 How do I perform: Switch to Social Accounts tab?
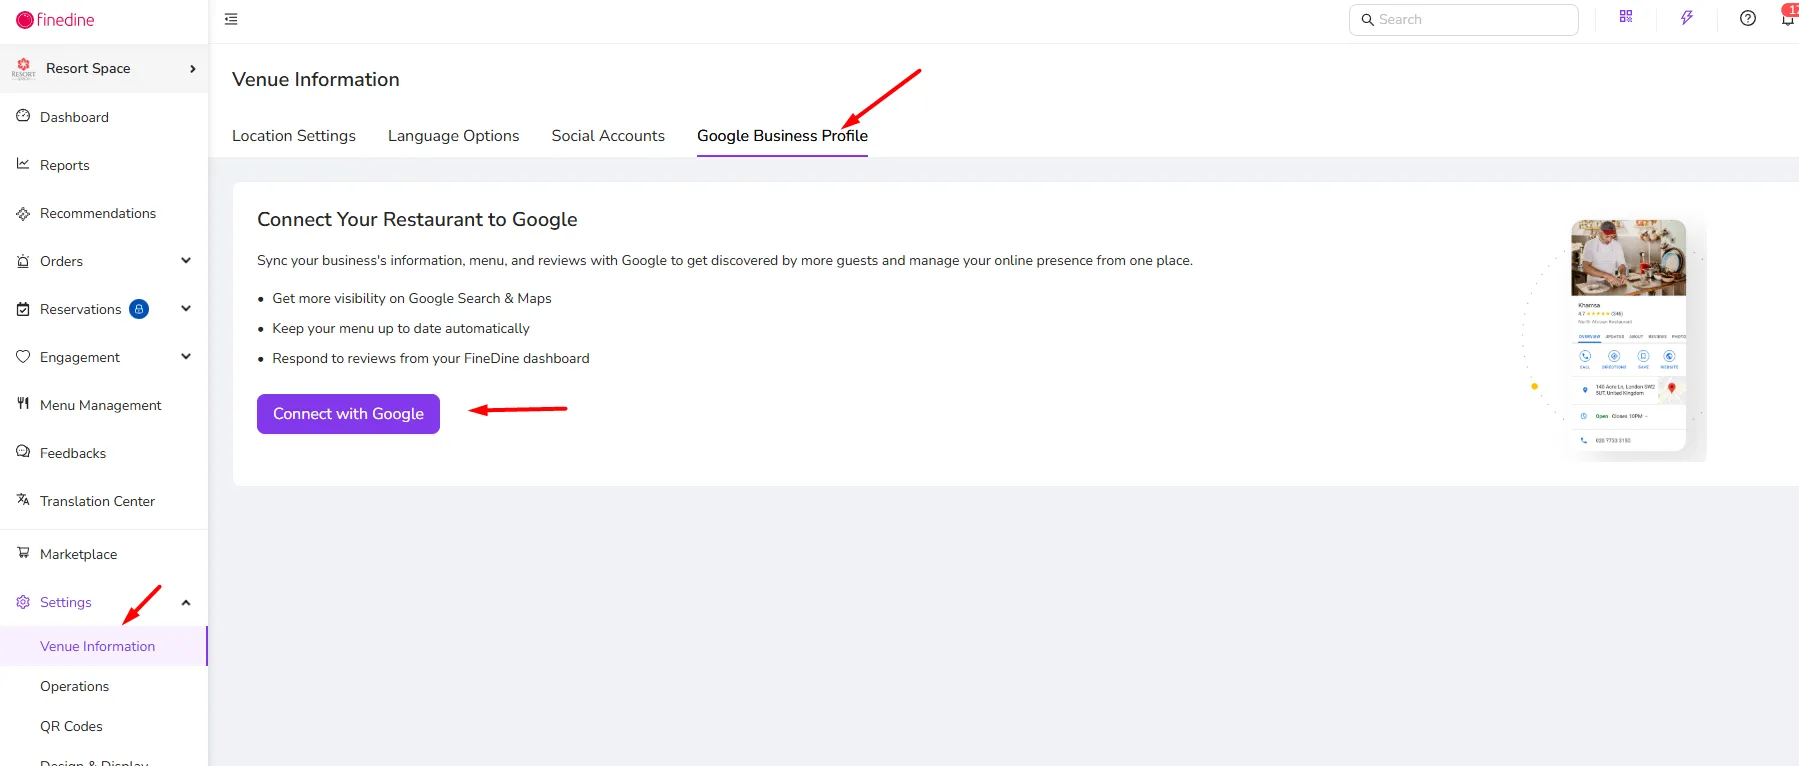pyautogui.click(x=608, y=136)
